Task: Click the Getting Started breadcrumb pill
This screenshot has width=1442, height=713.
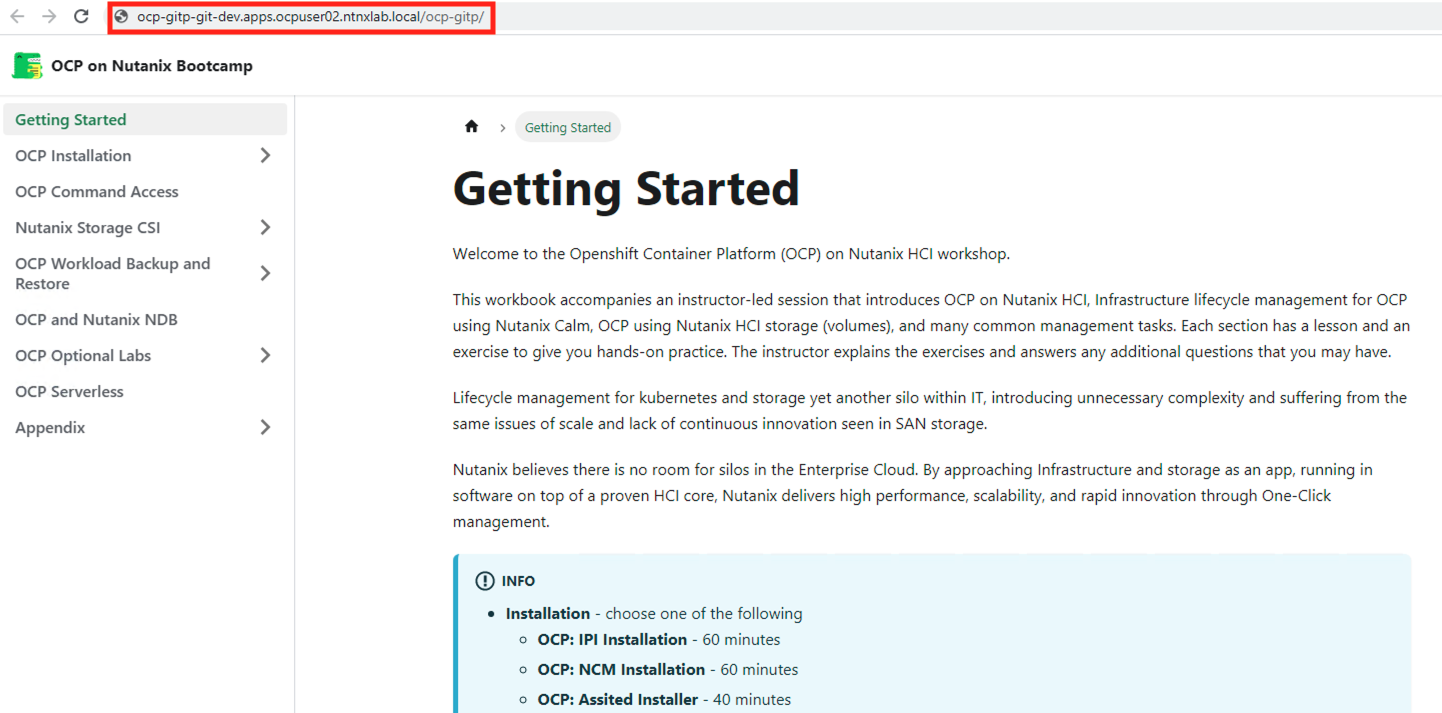Action: pos(567,128)
